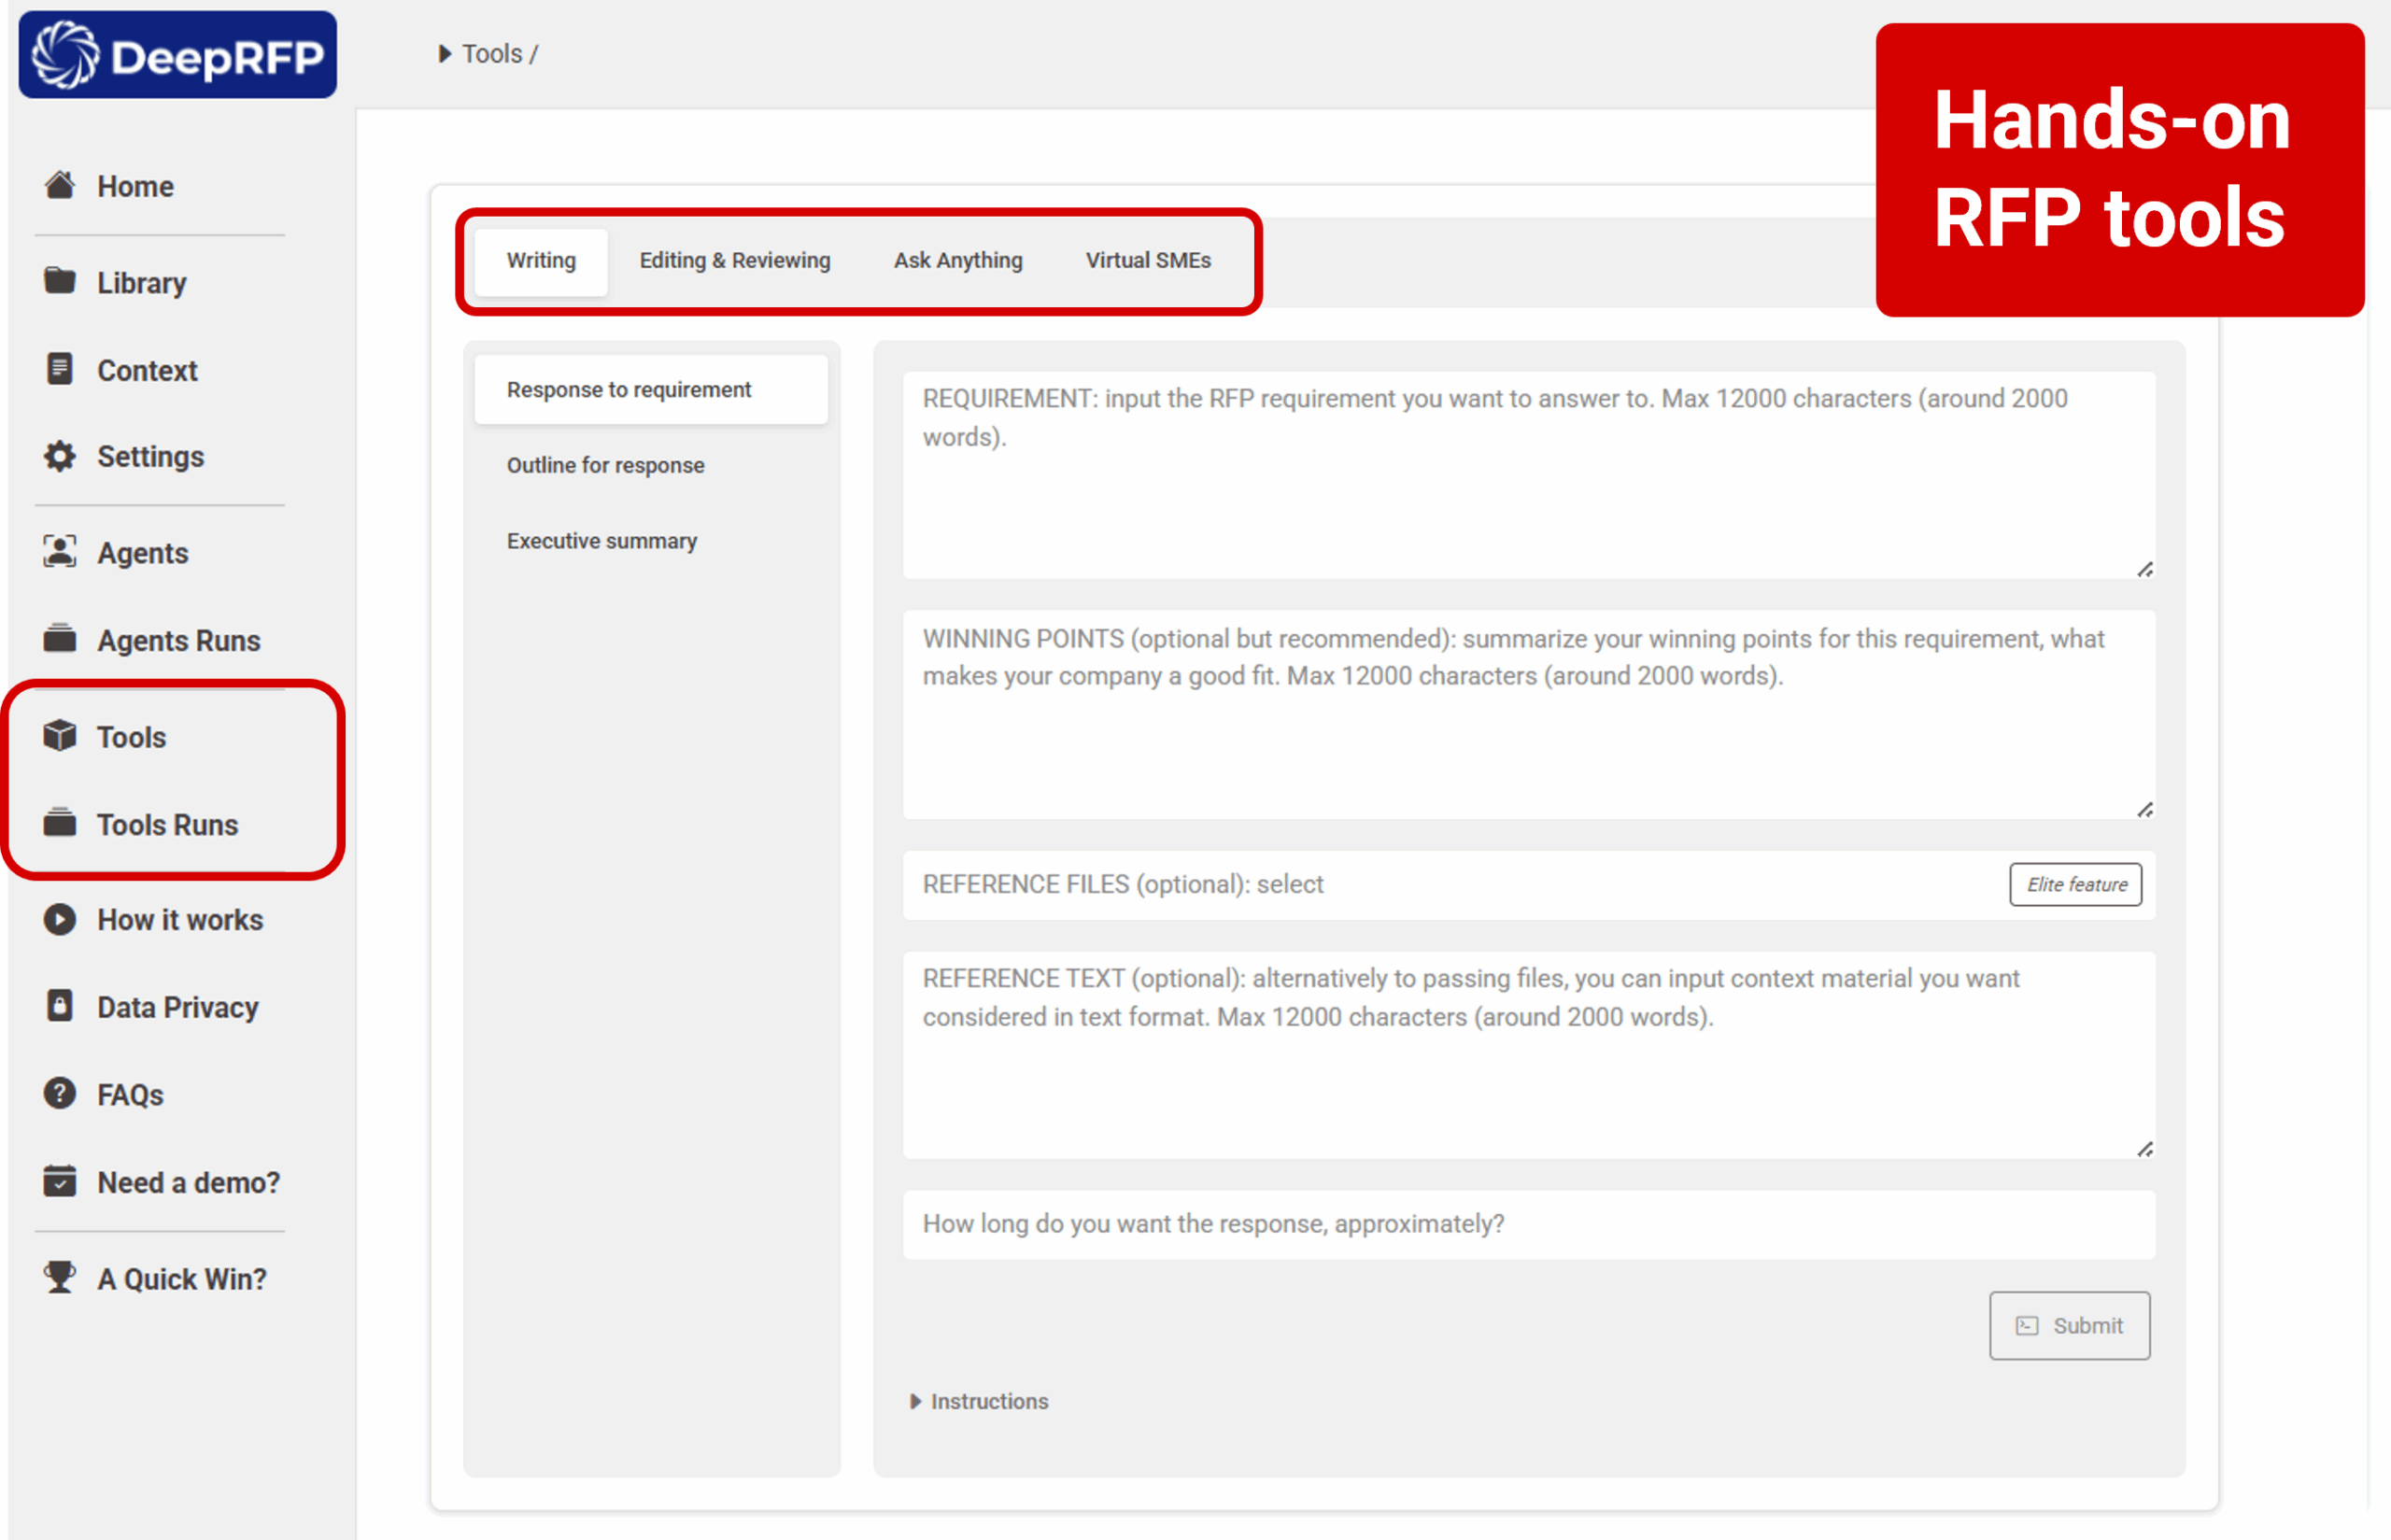2391x1540 pixels.
Task: Open Data Privacy lock icon
Action: [60, 1006]
